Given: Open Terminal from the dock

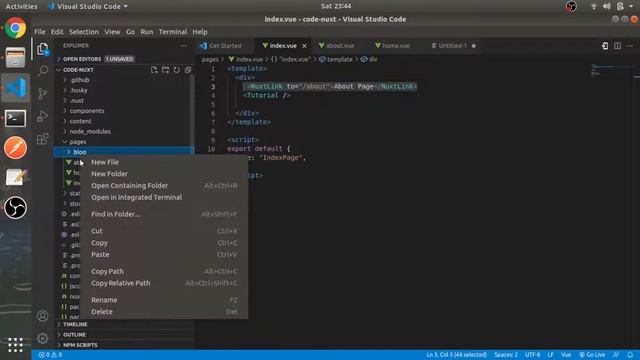Looking at the screenshot, I should [x=16, y=118].
